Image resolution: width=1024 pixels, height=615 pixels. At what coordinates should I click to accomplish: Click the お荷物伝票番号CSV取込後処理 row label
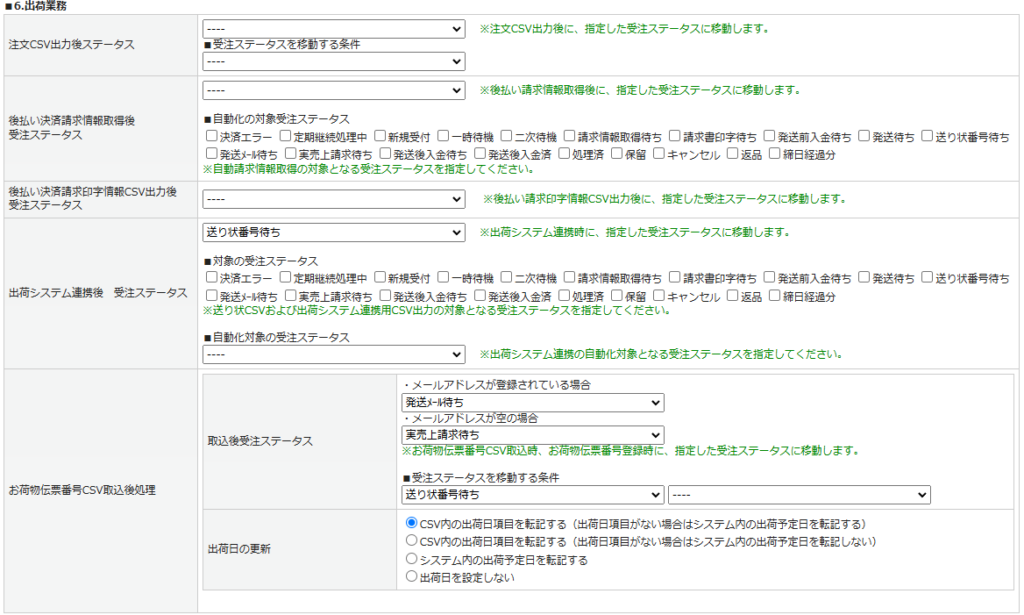tap(82, 490)
